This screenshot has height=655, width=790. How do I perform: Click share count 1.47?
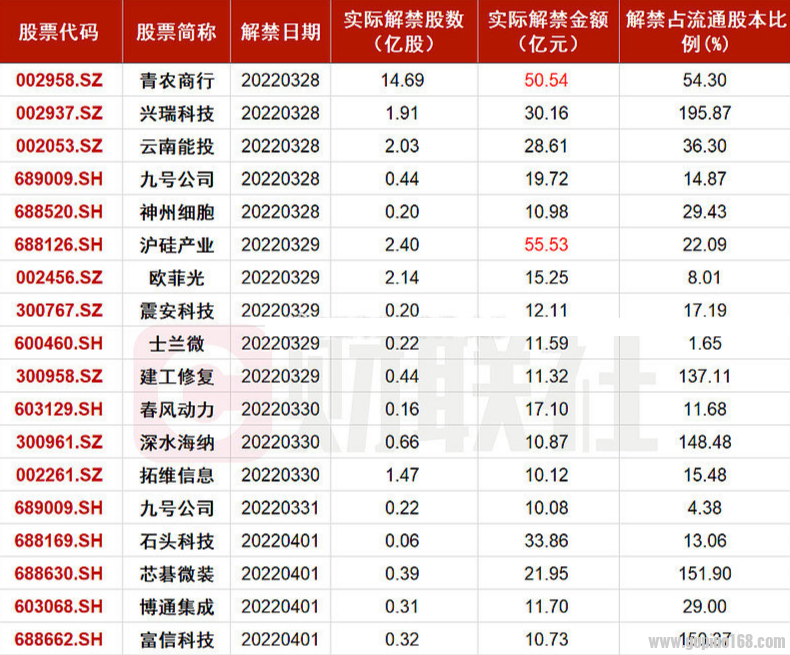click(402, 475)
